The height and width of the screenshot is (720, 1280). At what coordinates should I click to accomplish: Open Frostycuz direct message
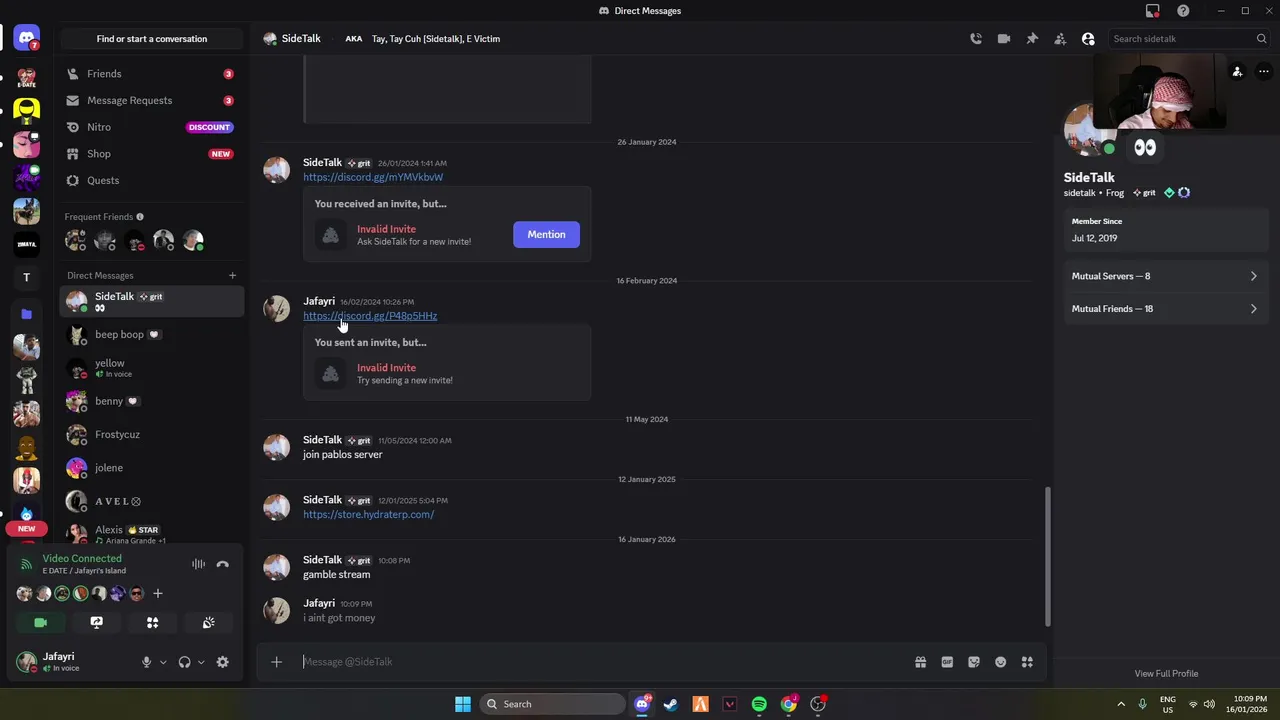(x=151, y=435)
